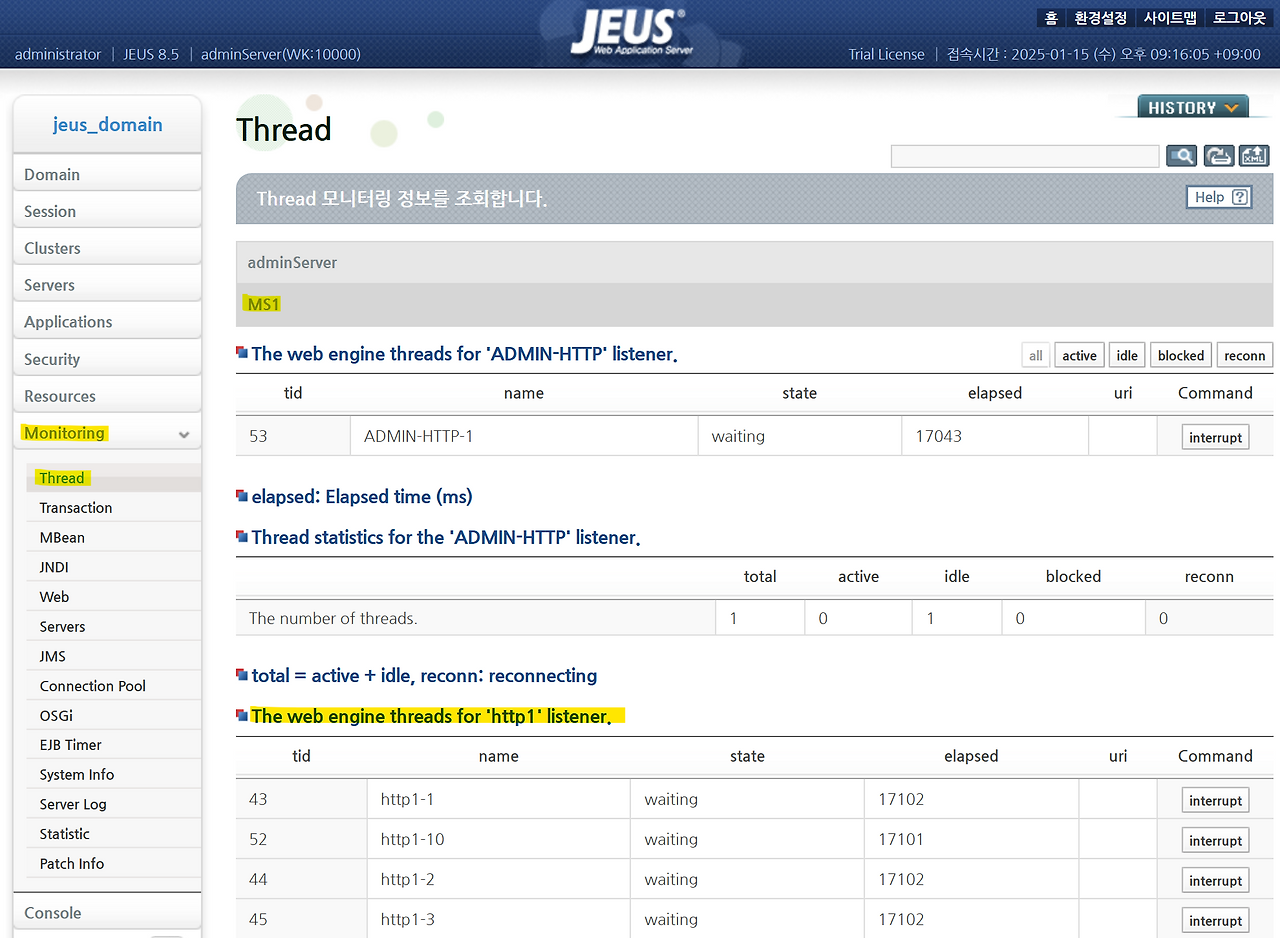This screenshot has height=938, width=1280.
Task: Click the refresh/print icon beside the search
Action: click(1218, 155)
